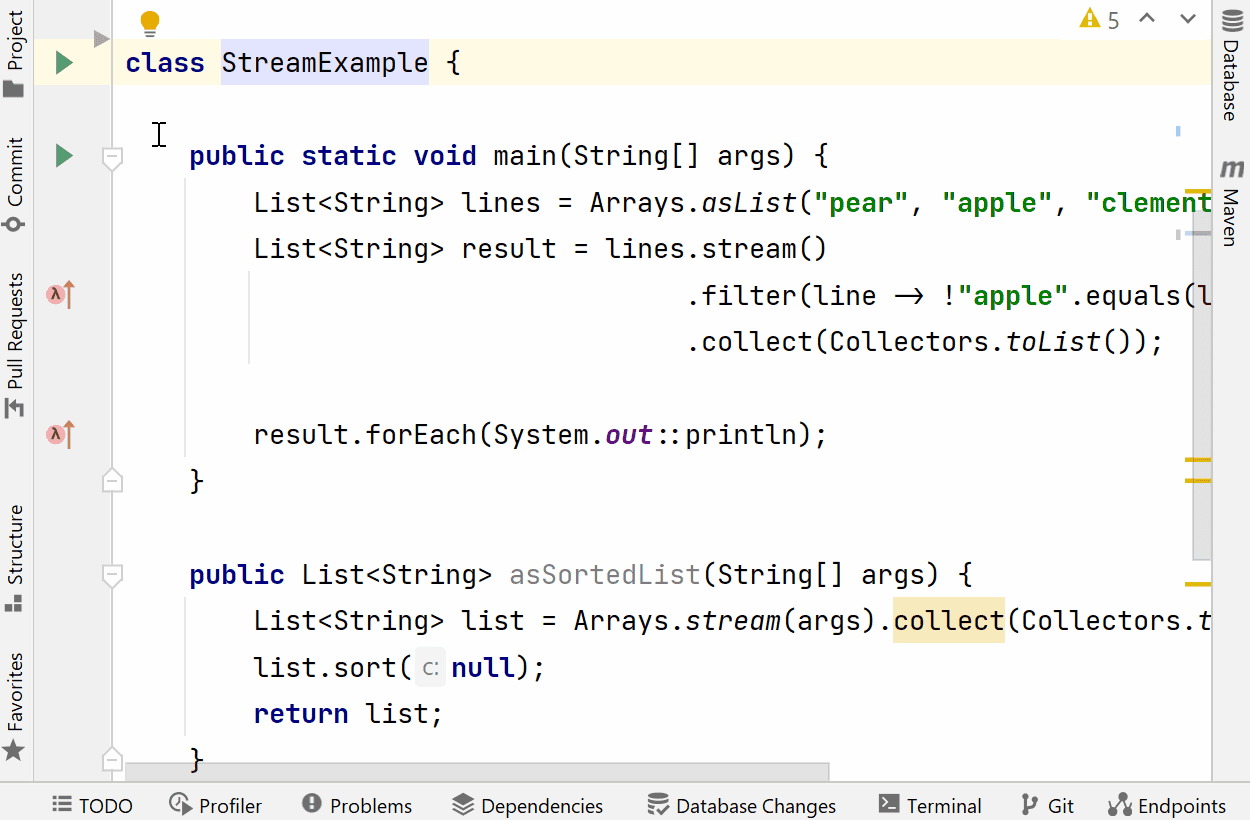The height and width of the screenshot is (820, 1250).
Task: Click the toList() call in collect
Action: tap(1069, 342)
